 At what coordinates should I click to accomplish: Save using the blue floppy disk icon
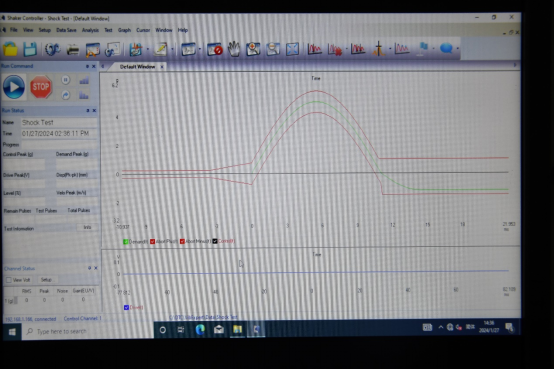click(x=30, y=49)
